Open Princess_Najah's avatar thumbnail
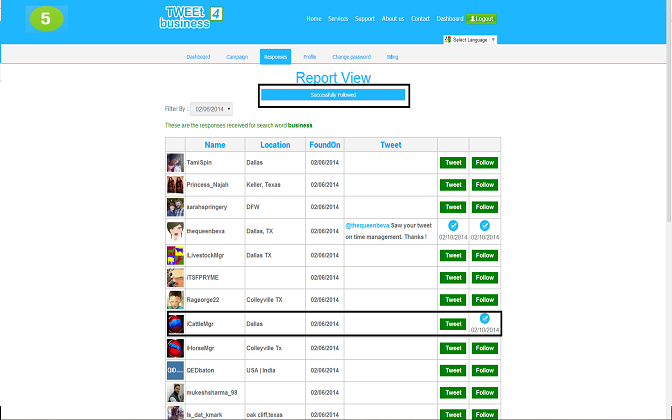The width and height of the screenshot is (672, 420). pos(175,185)
